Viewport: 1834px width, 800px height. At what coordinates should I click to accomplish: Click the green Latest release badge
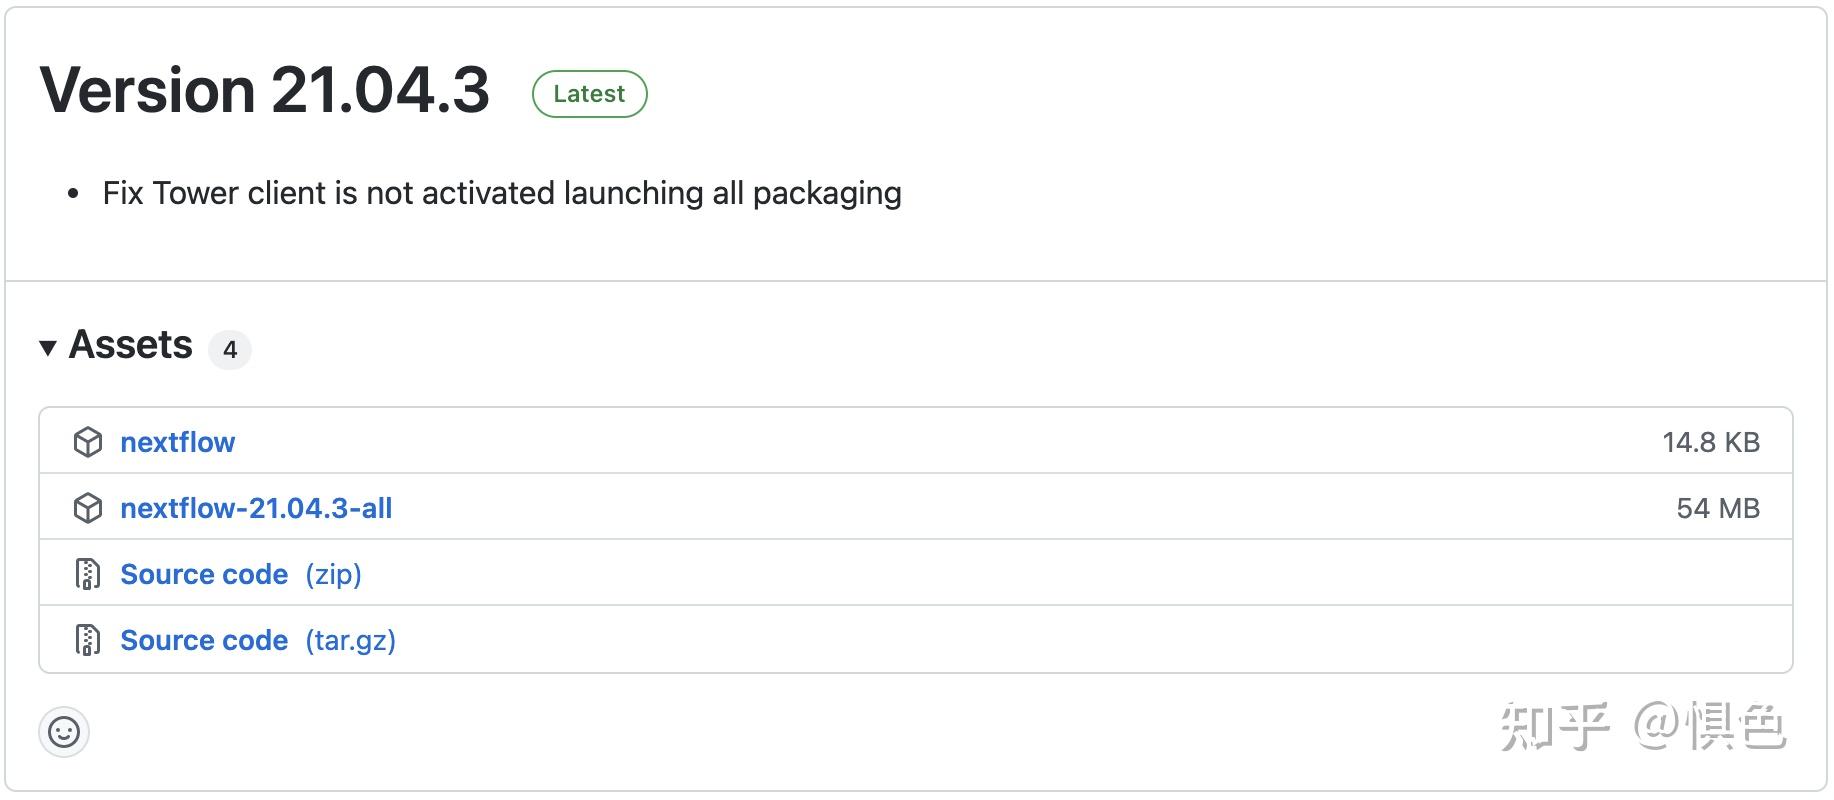click(x=589, y=94)
